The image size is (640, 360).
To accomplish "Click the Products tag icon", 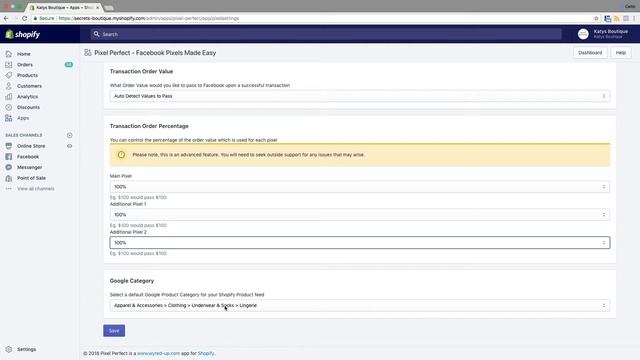I will coord(9,75).
